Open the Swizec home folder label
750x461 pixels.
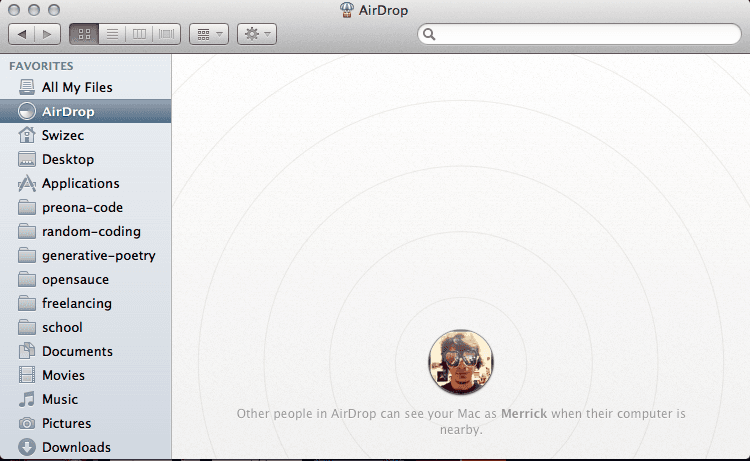tap(63, 135)
